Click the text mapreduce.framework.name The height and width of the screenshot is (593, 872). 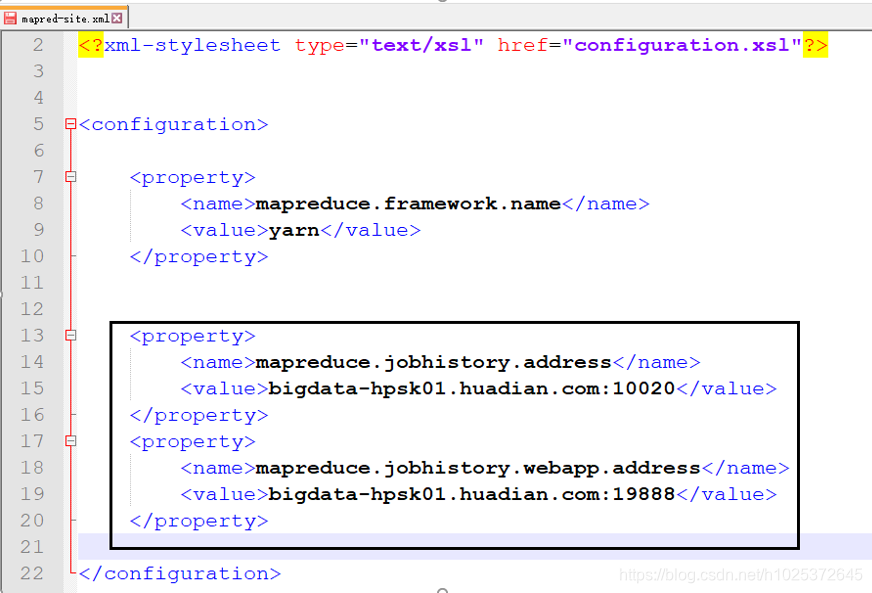[x=408, y=204]
